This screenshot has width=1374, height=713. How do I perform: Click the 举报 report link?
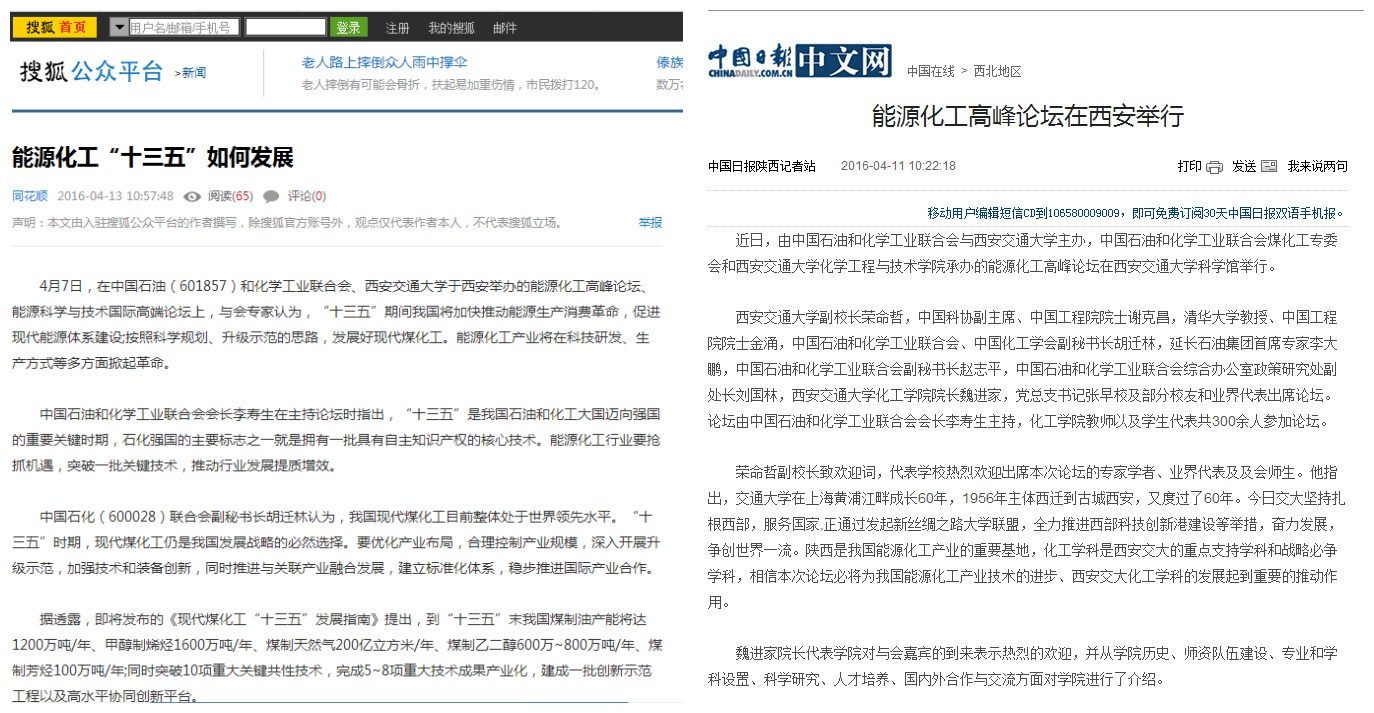point(650,222)
